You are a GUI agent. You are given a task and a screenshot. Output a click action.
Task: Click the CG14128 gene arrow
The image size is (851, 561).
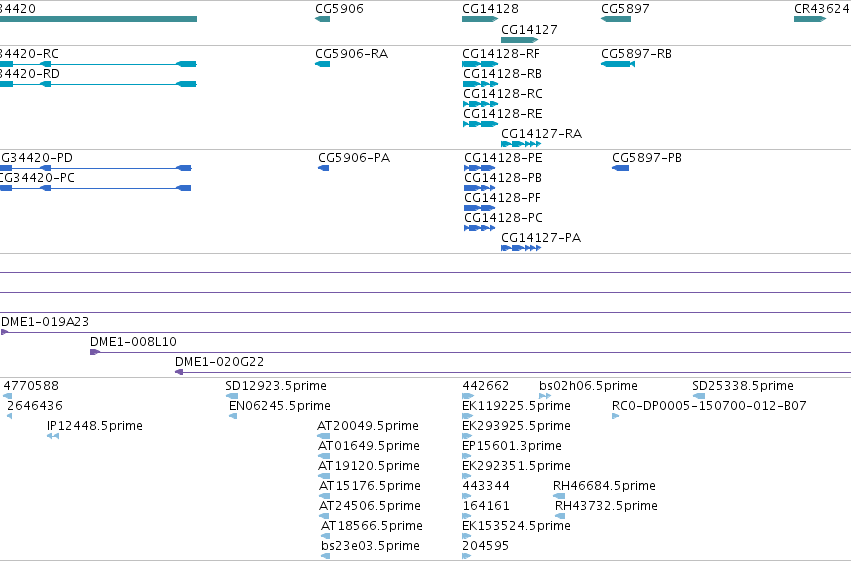coord(480,19)
